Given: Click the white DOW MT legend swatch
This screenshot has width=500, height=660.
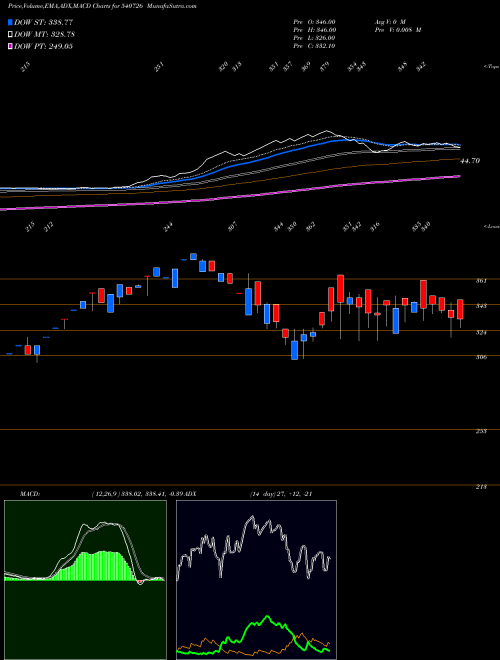Looking at the screenshot, I should (x=10, y=34).
